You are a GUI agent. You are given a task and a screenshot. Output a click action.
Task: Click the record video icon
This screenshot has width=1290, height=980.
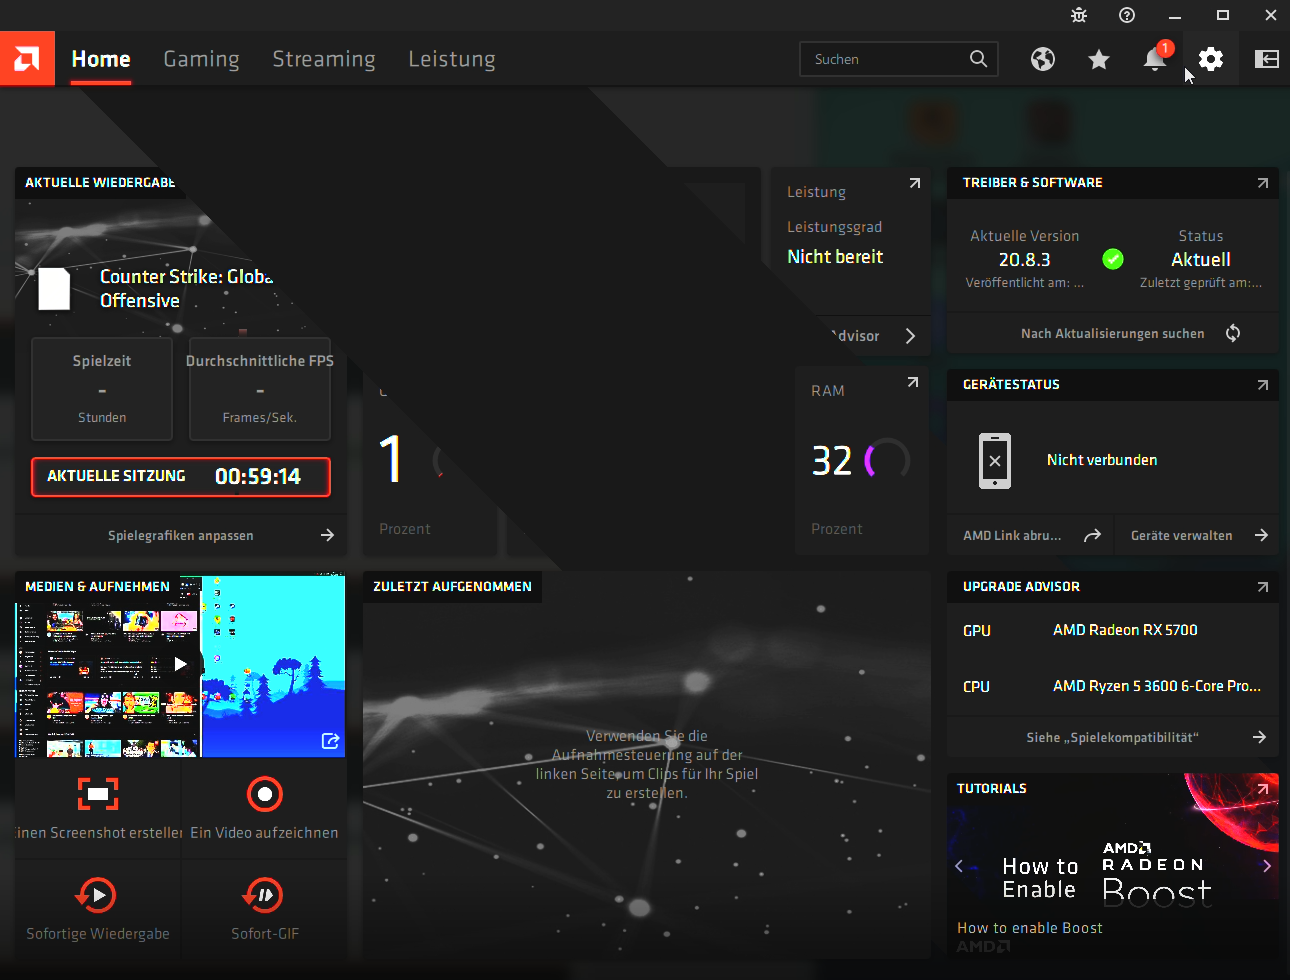(265, 794)
